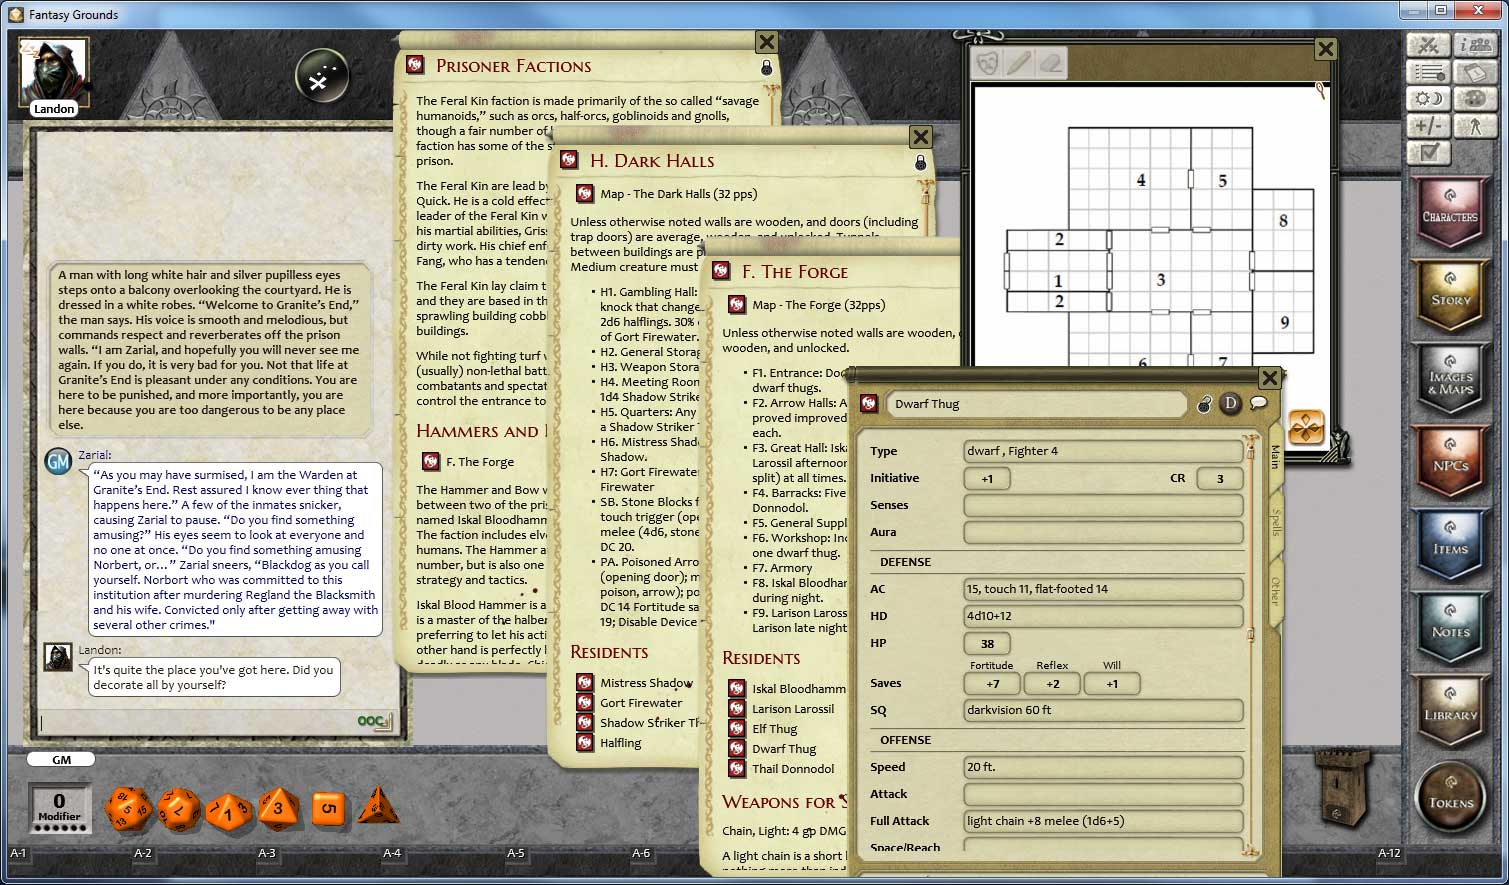Viewport: 1509px width, 885px height.
Task: Select the eraser tool on the map window
Action: pos(1050,63)
